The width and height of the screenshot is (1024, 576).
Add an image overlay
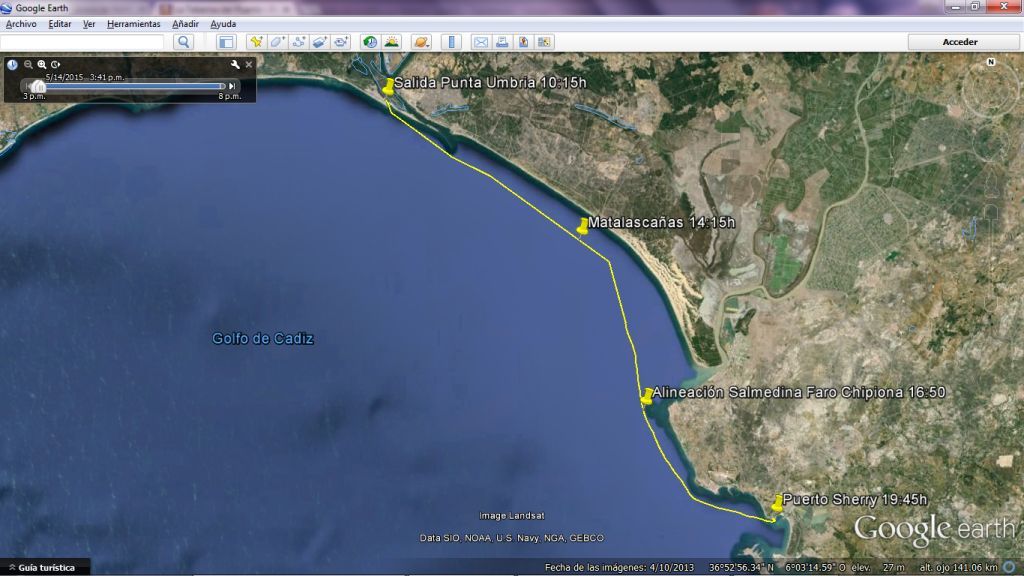click(319, 42)
